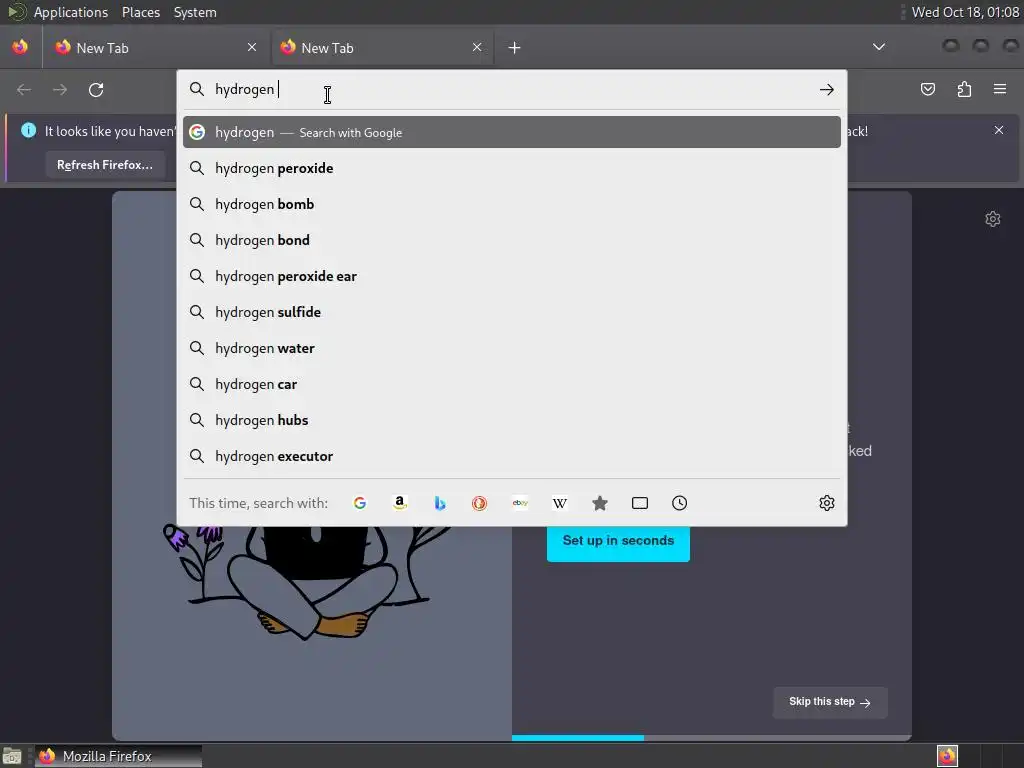Image resolution: width=1024 pixels, height=768 pixels.
Task: Choose suggestion 'hydrogen peroxide'
Action: pyautogui.click(x=512, y=168)
